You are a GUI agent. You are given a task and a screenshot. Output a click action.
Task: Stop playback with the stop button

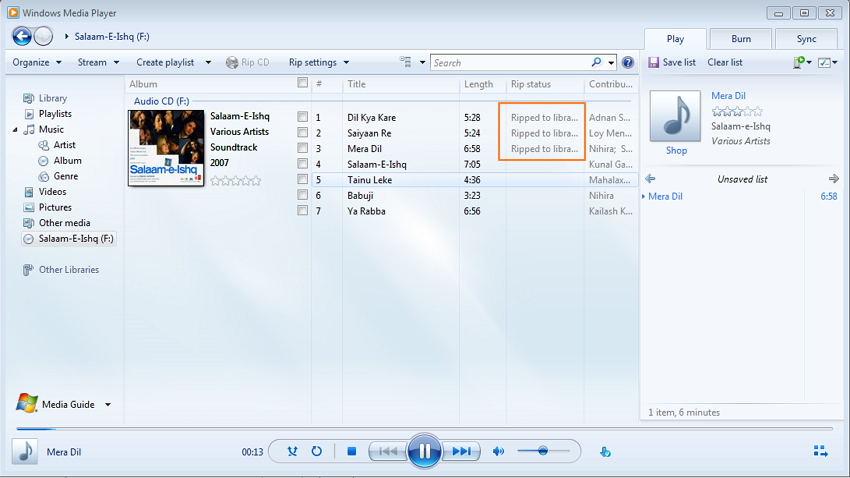[352, 451]
